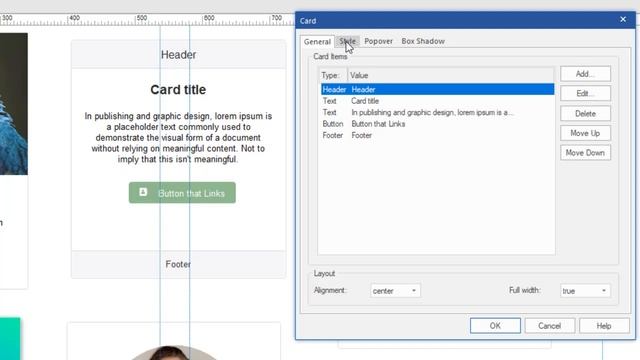Open Help for the Card dialog
This screenshot has width=640, height=360.
(x=604, y=326)
